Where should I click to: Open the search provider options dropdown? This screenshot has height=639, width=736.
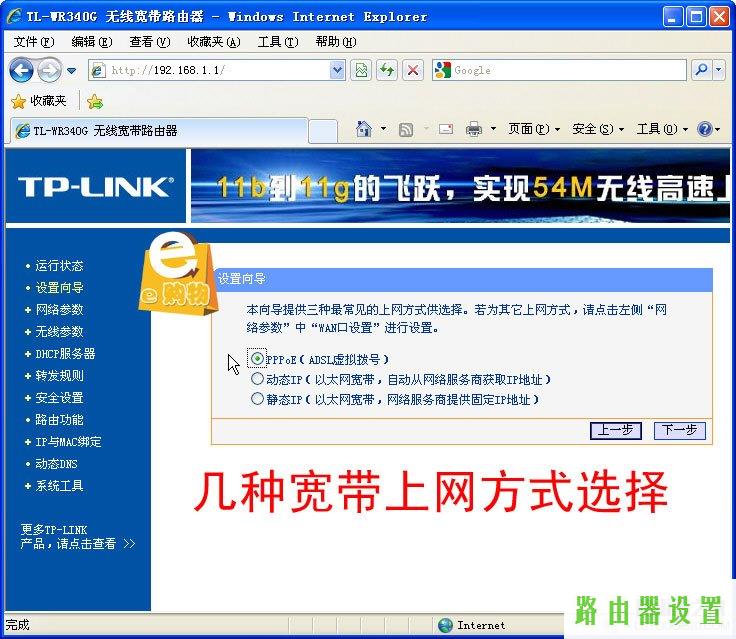(719, 70)
